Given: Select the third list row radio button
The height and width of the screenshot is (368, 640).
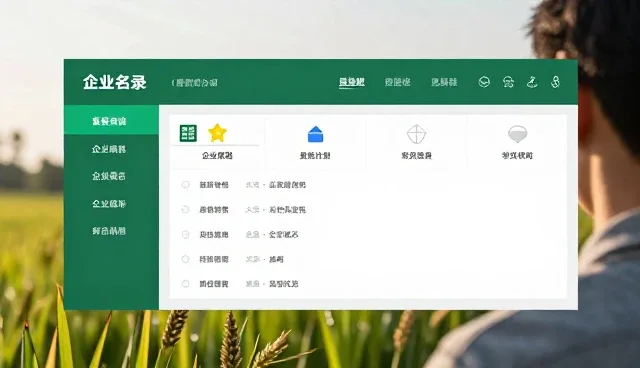Looking at the screenshot, I should tap(185, 234).
